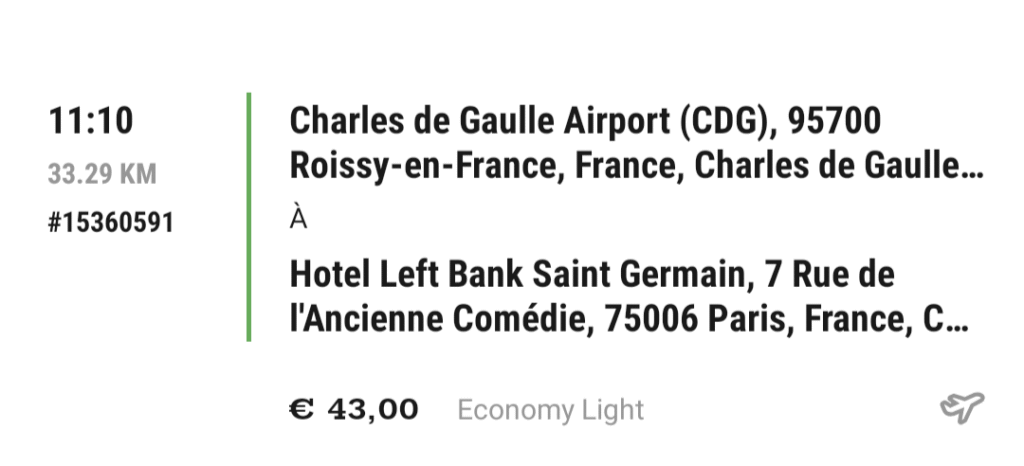Click the 33.29 KM distance label
This screenshot has height=466, width=1024.
tap(102, 174)
